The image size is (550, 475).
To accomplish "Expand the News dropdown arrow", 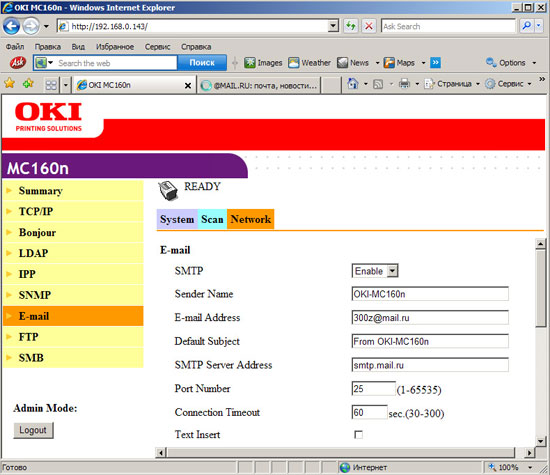I will [x=377, y=63].
